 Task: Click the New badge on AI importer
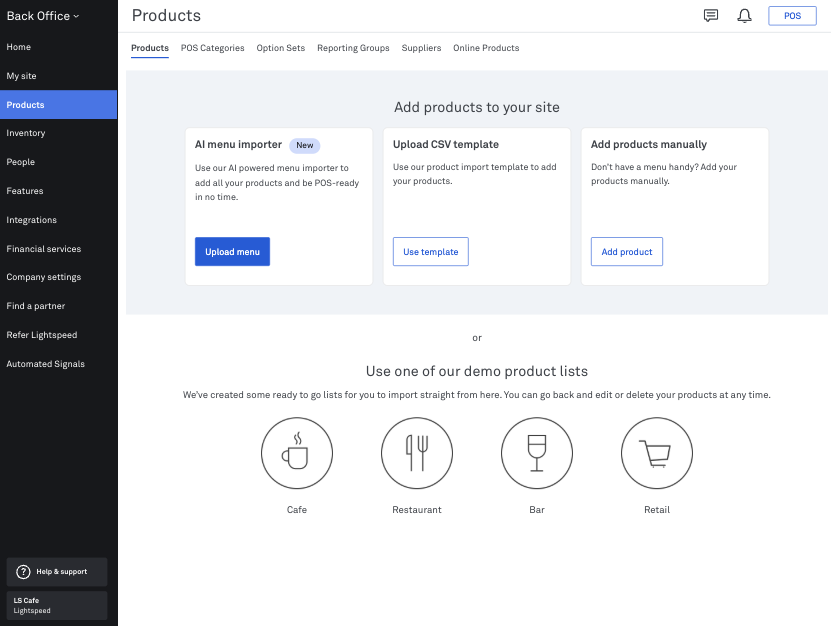pos(305,145)
